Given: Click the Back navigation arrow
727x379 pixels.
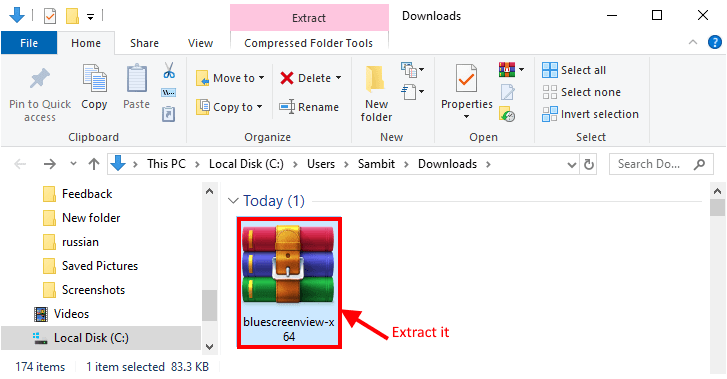Looking at the screenshot, I should [20, 164].
